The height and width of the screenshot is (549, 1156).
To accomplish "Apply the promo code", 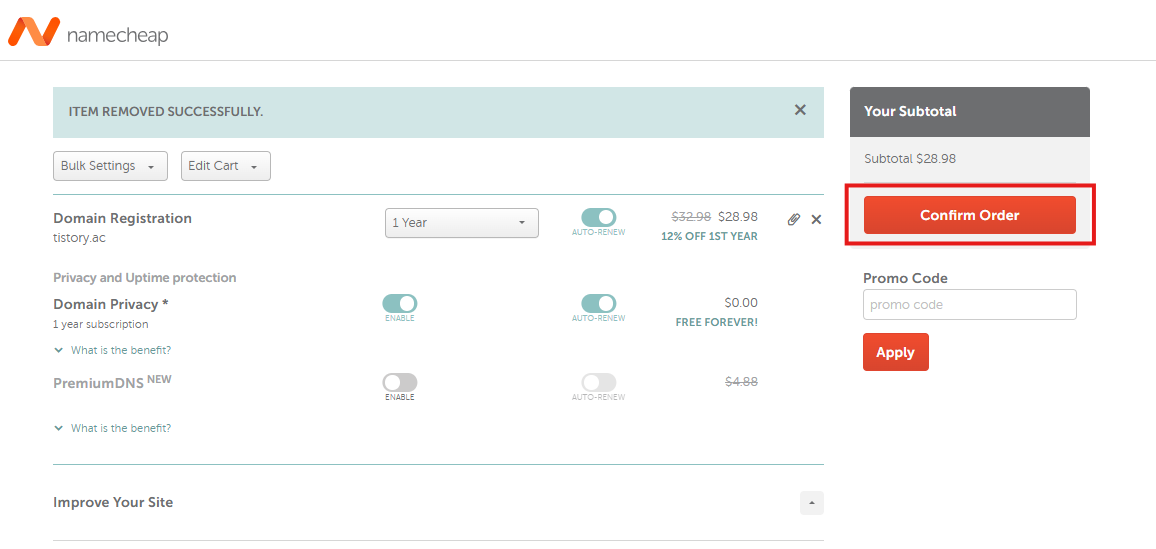I will click(x=896, y=352).
